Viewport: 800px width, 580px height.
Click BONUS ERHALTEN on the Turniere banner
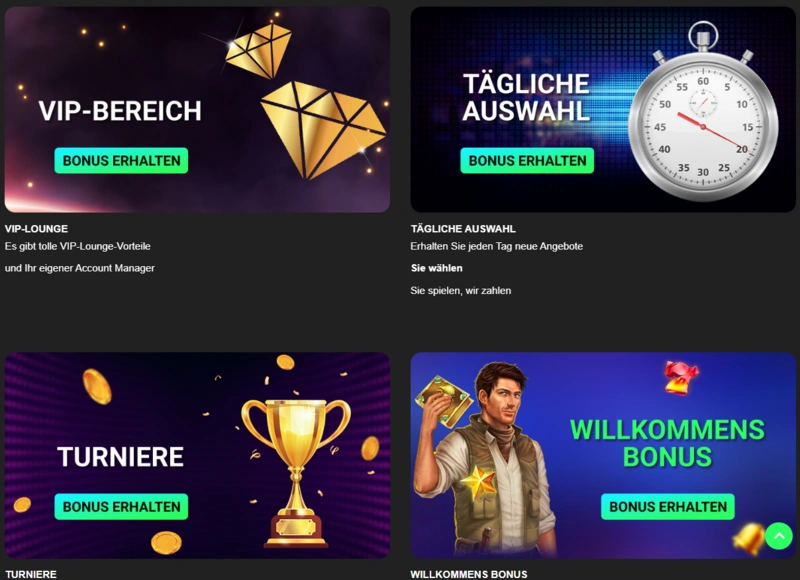pyautogui.click(x=121, y=507)
